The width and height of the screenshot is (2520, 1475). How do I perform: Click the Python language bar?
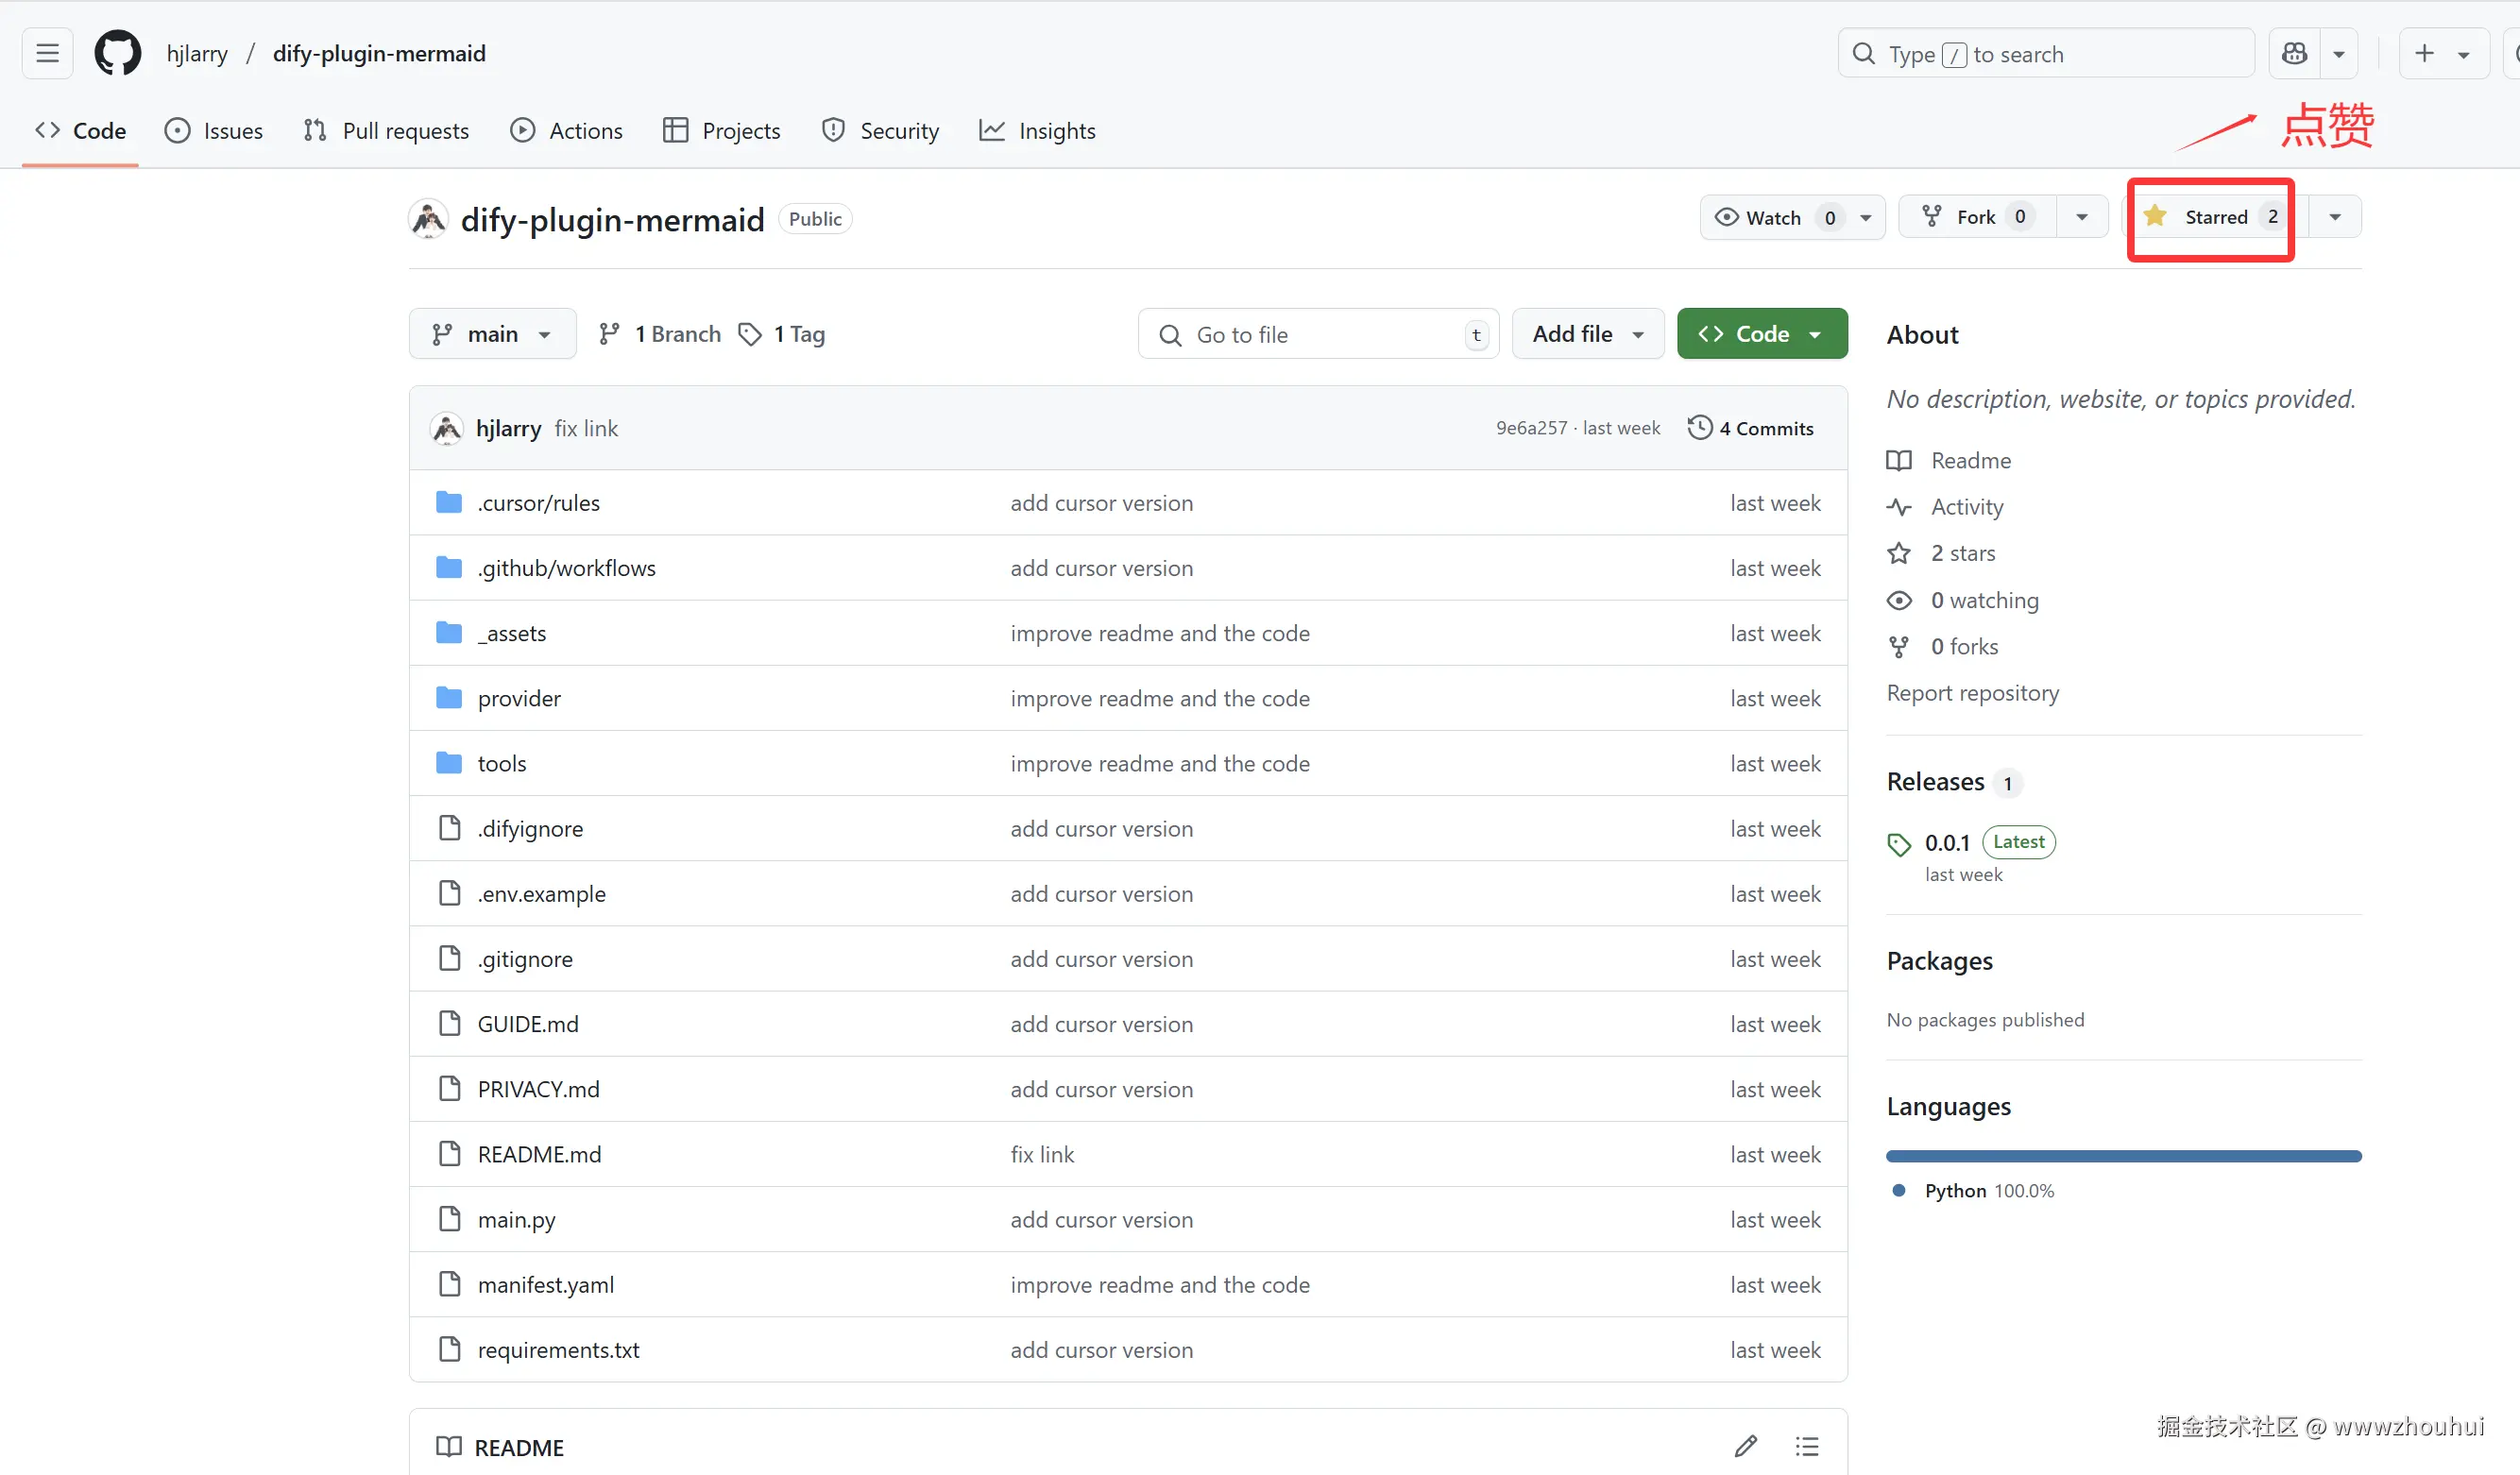(x=2123, y=1156)
